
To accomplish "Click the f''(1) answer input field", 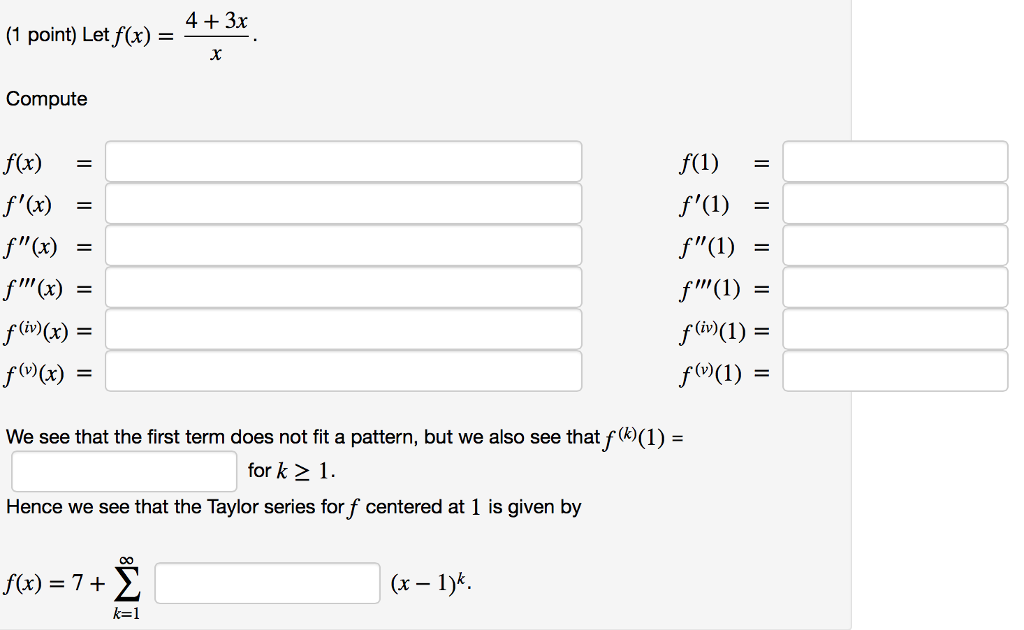I will [x=895, y=245].
